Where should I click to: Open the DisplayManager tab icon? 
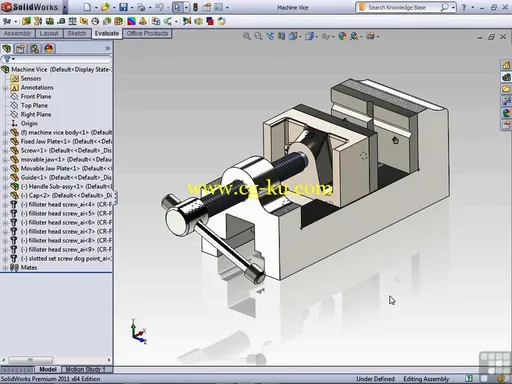(49, 49)
